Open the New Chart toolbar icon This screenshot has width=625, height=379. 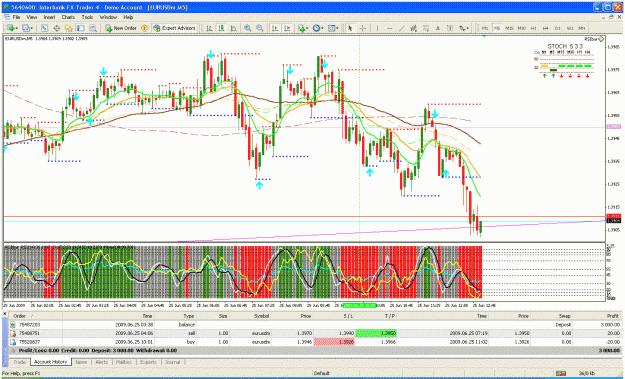point(10,28)
